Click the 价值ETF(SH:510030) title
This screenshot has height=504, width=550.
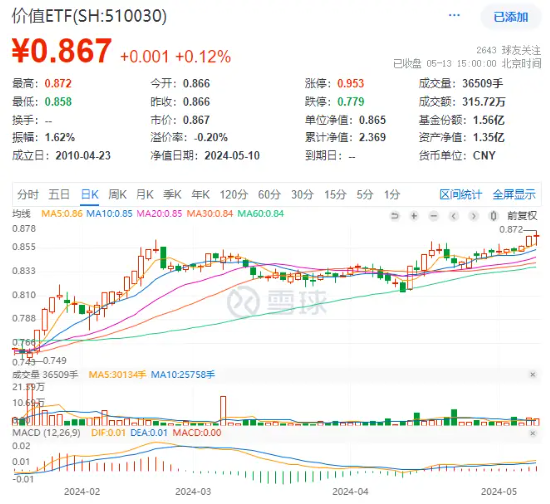(x=89, y=16)
